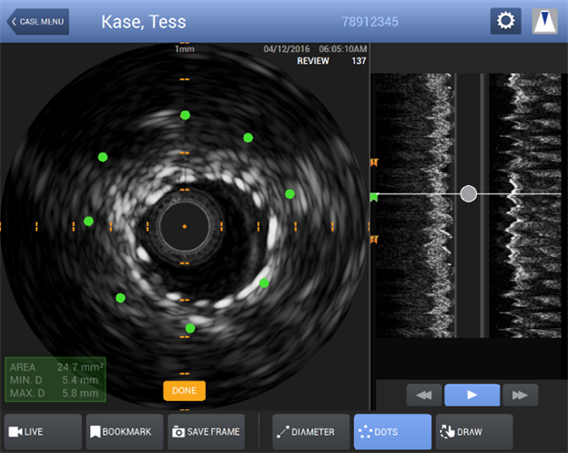The width and height of the screenshot is (568, 453).
Task: Play the recorded pullback
Action: (472, 395)
